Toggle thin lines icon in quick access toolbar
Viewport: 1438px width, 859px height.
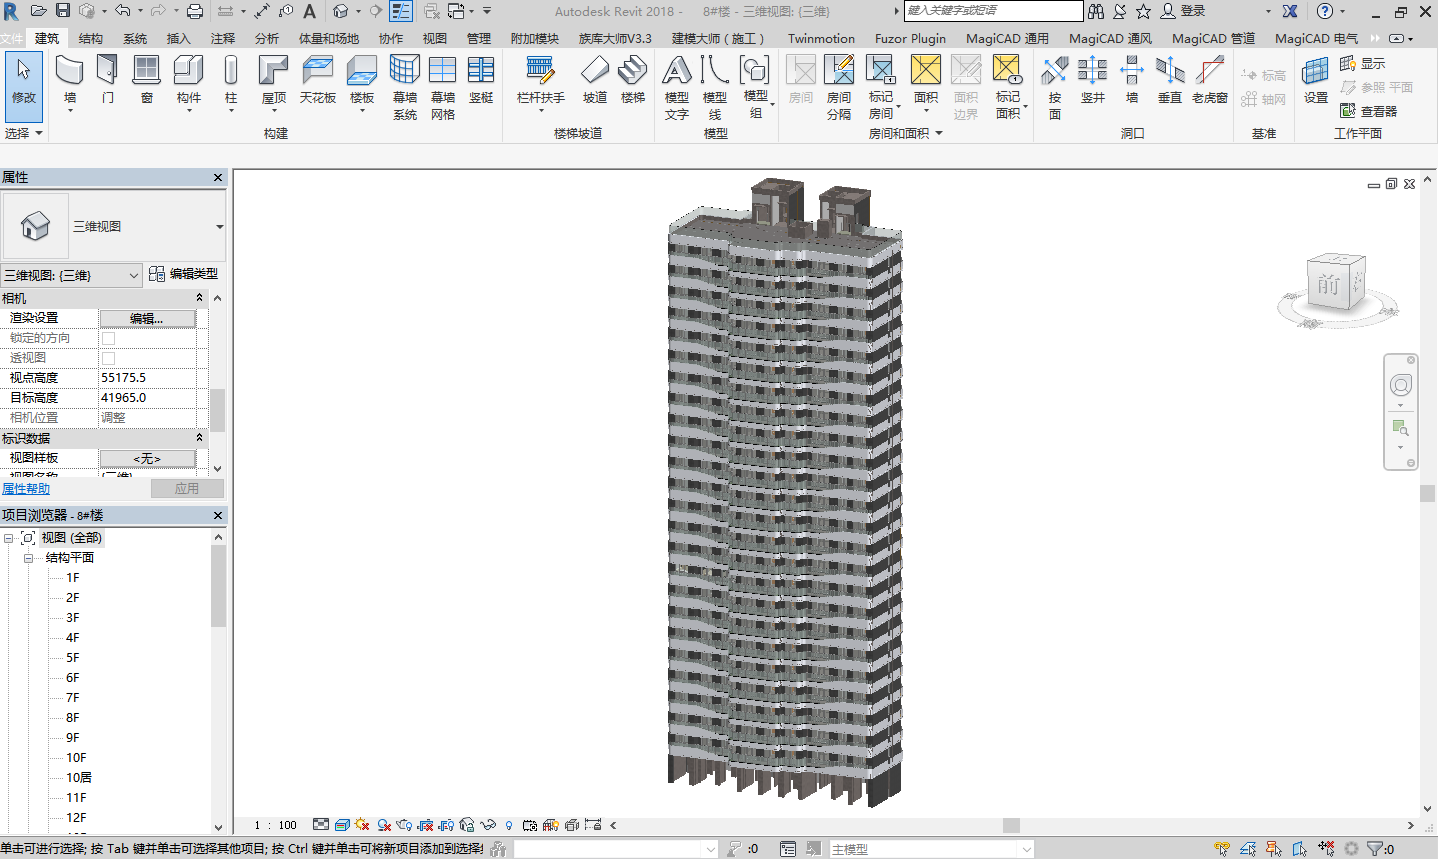pyautogui.click(x=400, y=11)
